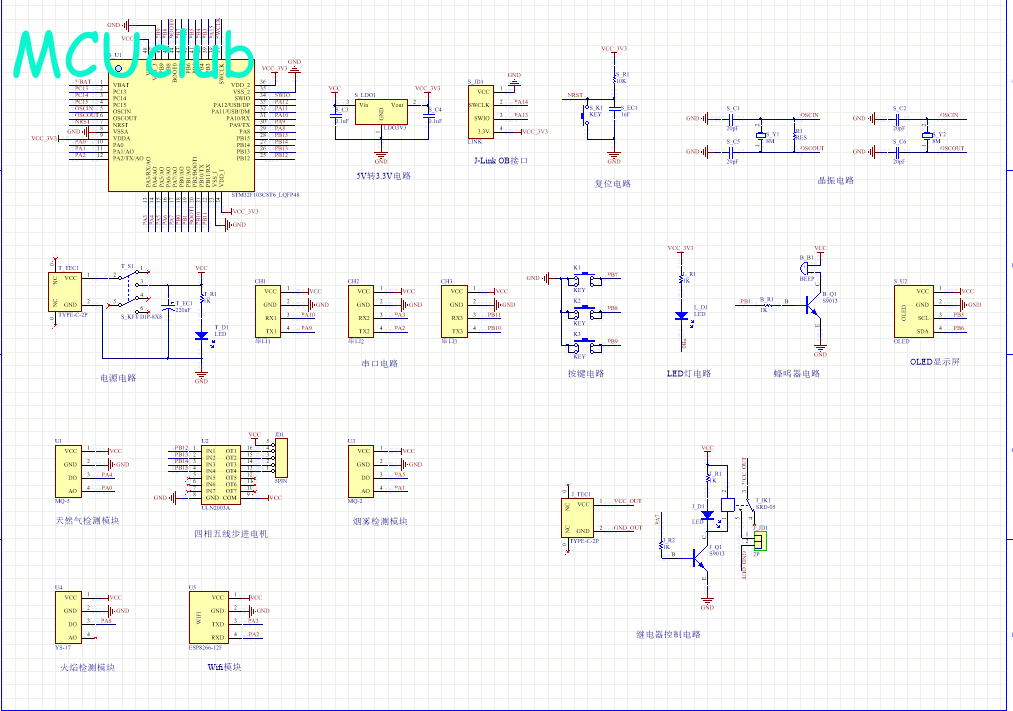Screen dimensions: 1013x711
Task: Select the L_R1 1K LED resistor
Action: 681,278
